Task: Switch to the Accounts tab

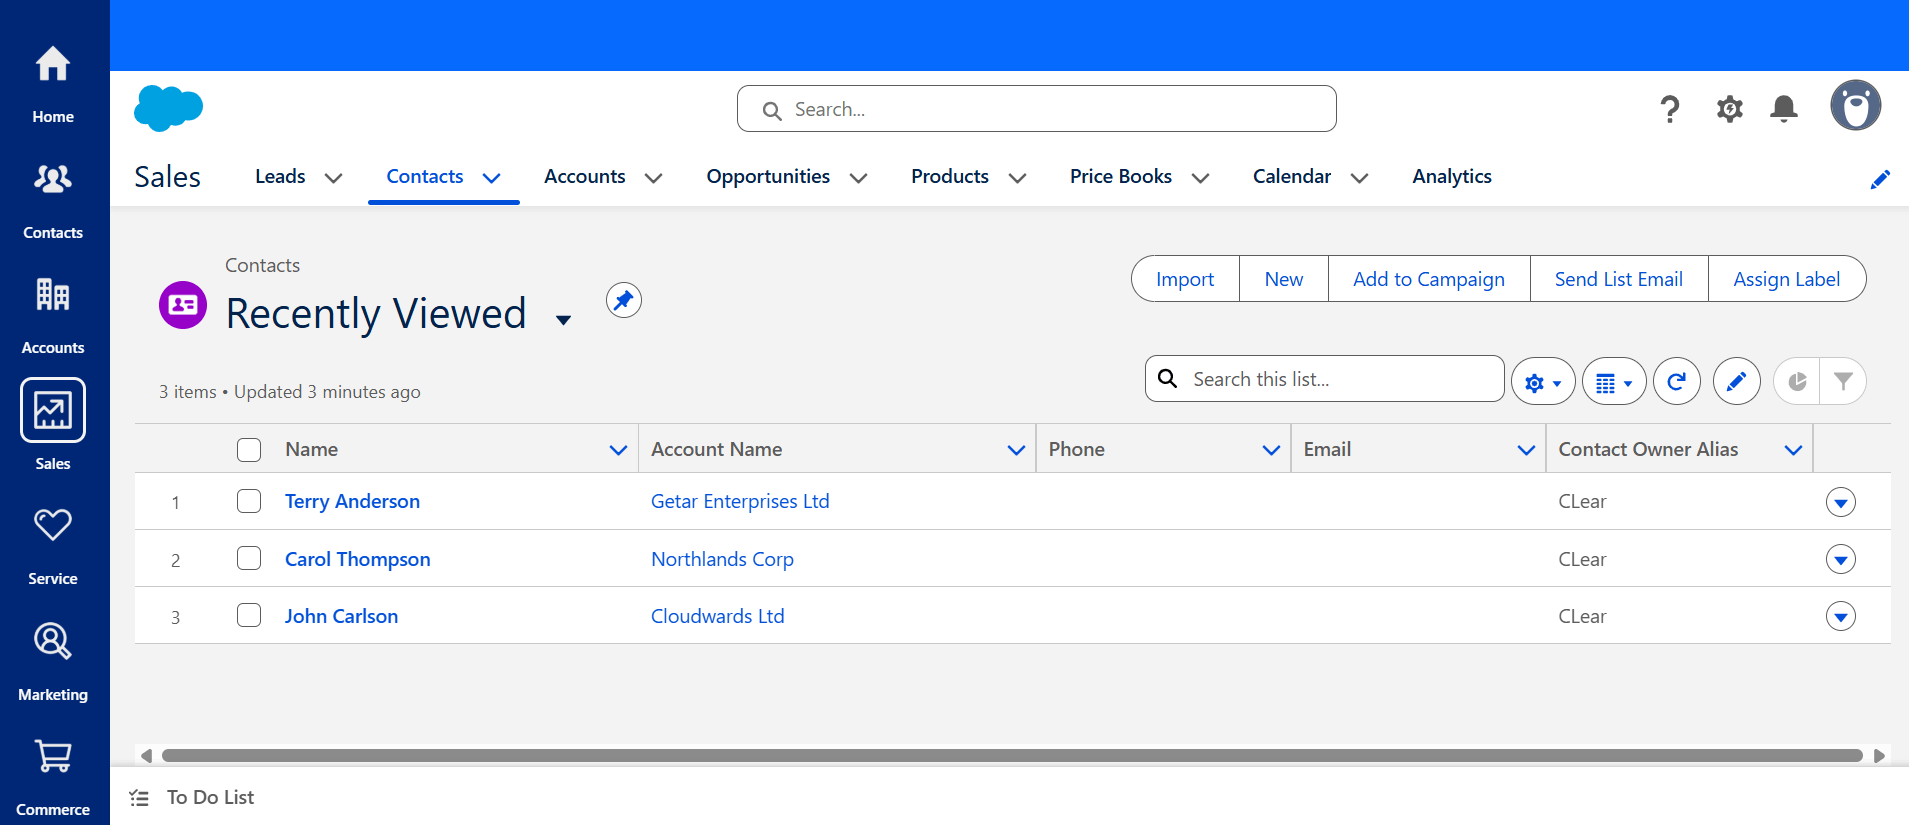Action: click(x=585, y=176)
